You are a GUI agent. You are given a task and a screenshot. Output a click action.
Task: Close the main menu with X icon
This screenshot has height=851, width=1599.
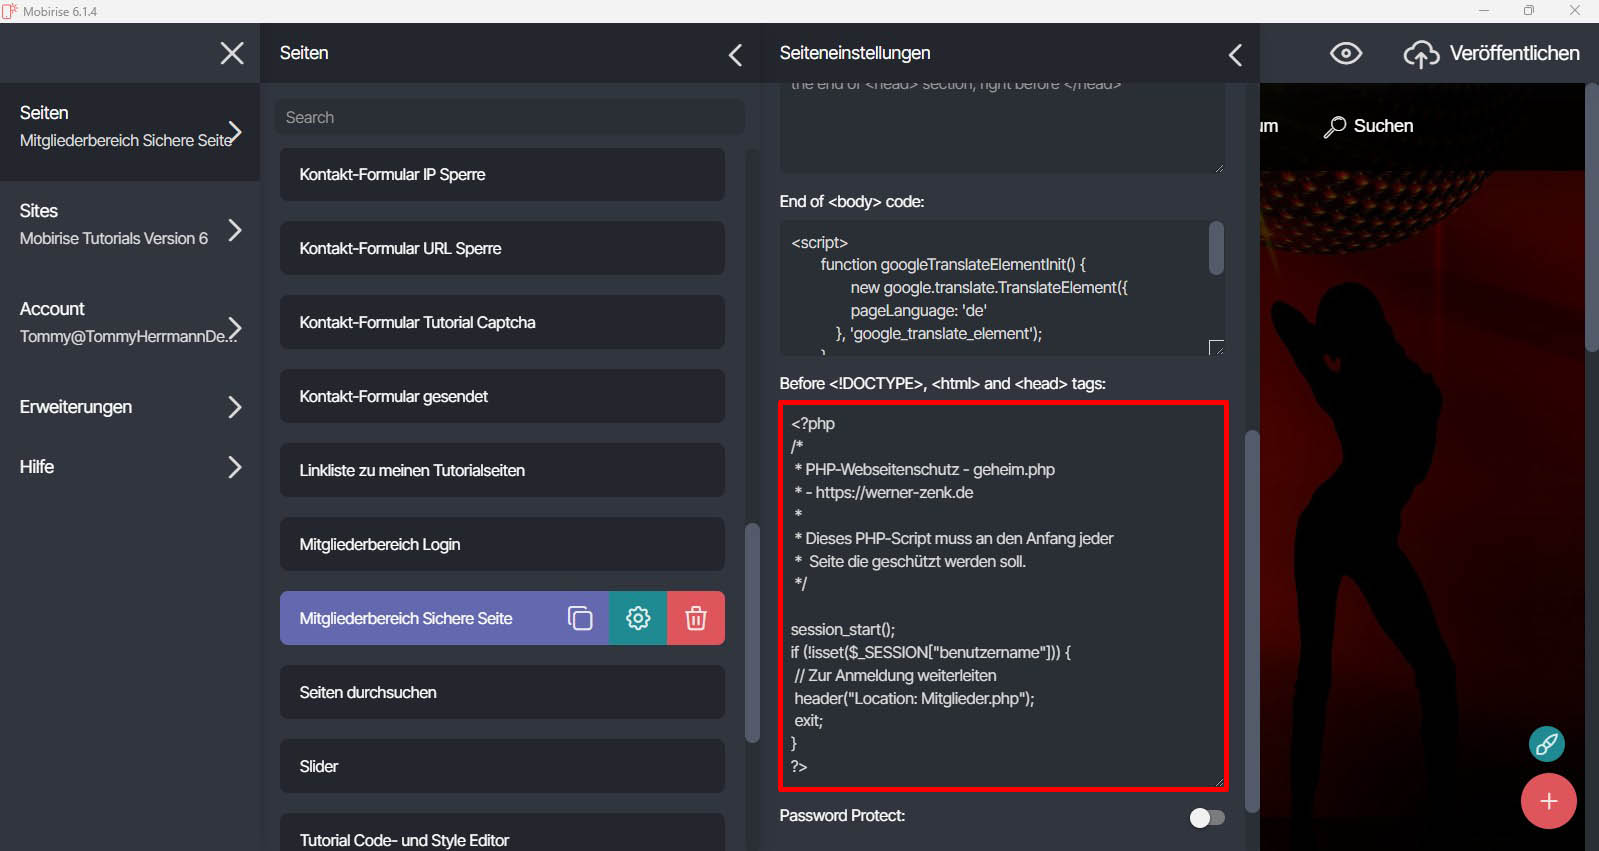click(232, 53)
